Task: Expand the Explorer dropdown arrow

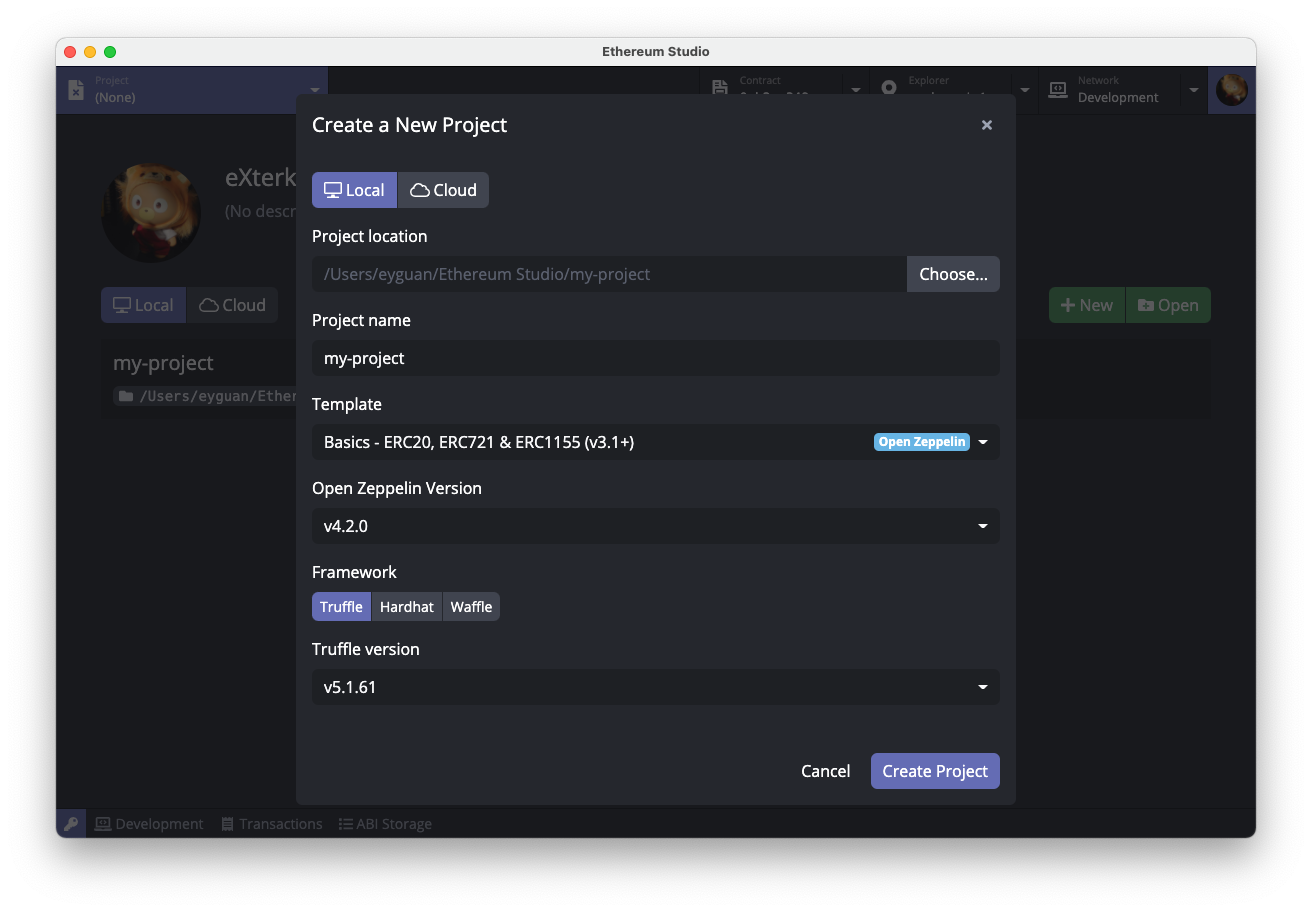Action: point(1025,90)
